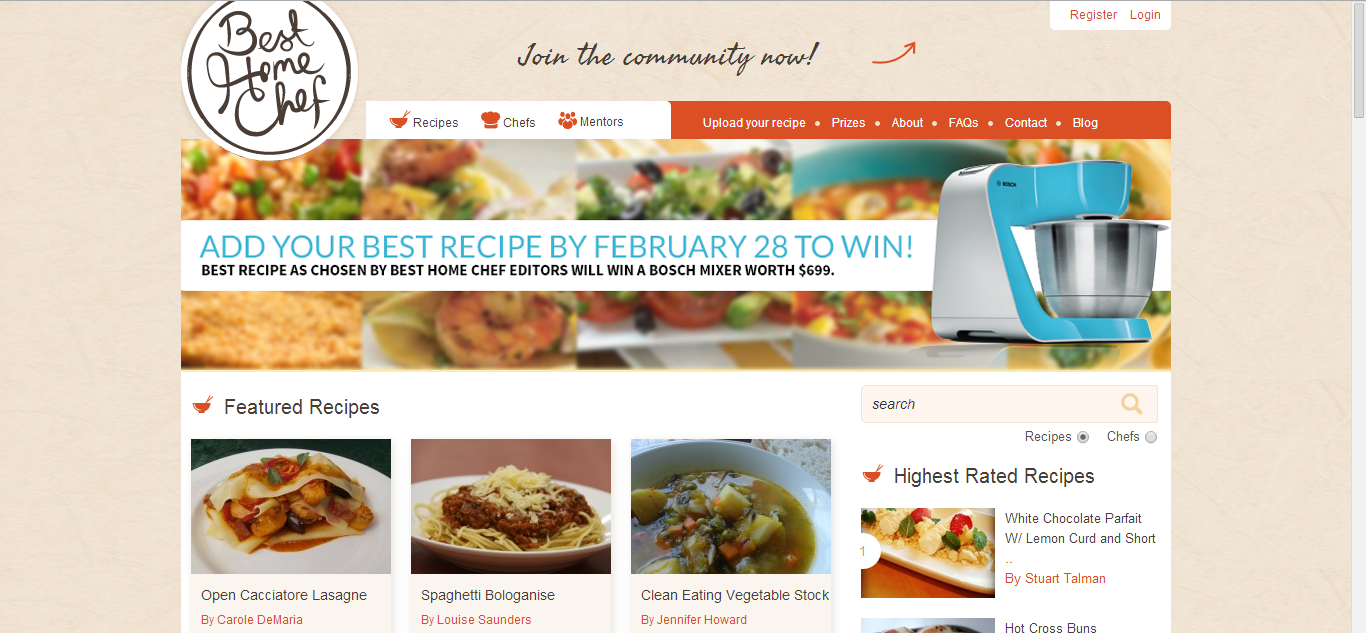Click the orange arrow beside Join the community
Image resolution: width=1366 pixels, height=633 pixels.
[894, 52]
